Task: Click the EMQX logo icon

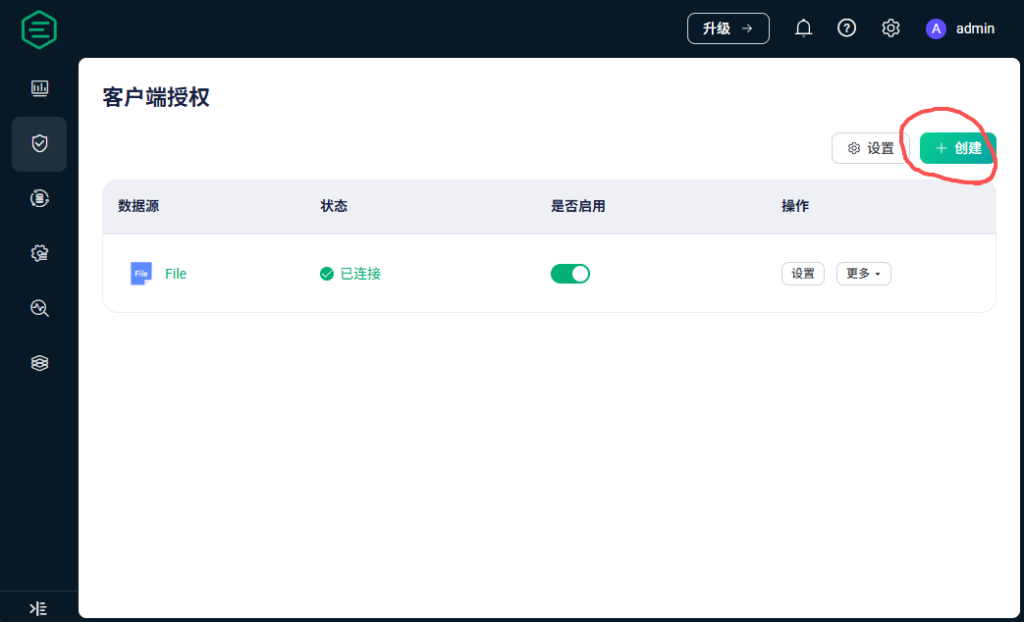Action: click(x=39, y=29)
